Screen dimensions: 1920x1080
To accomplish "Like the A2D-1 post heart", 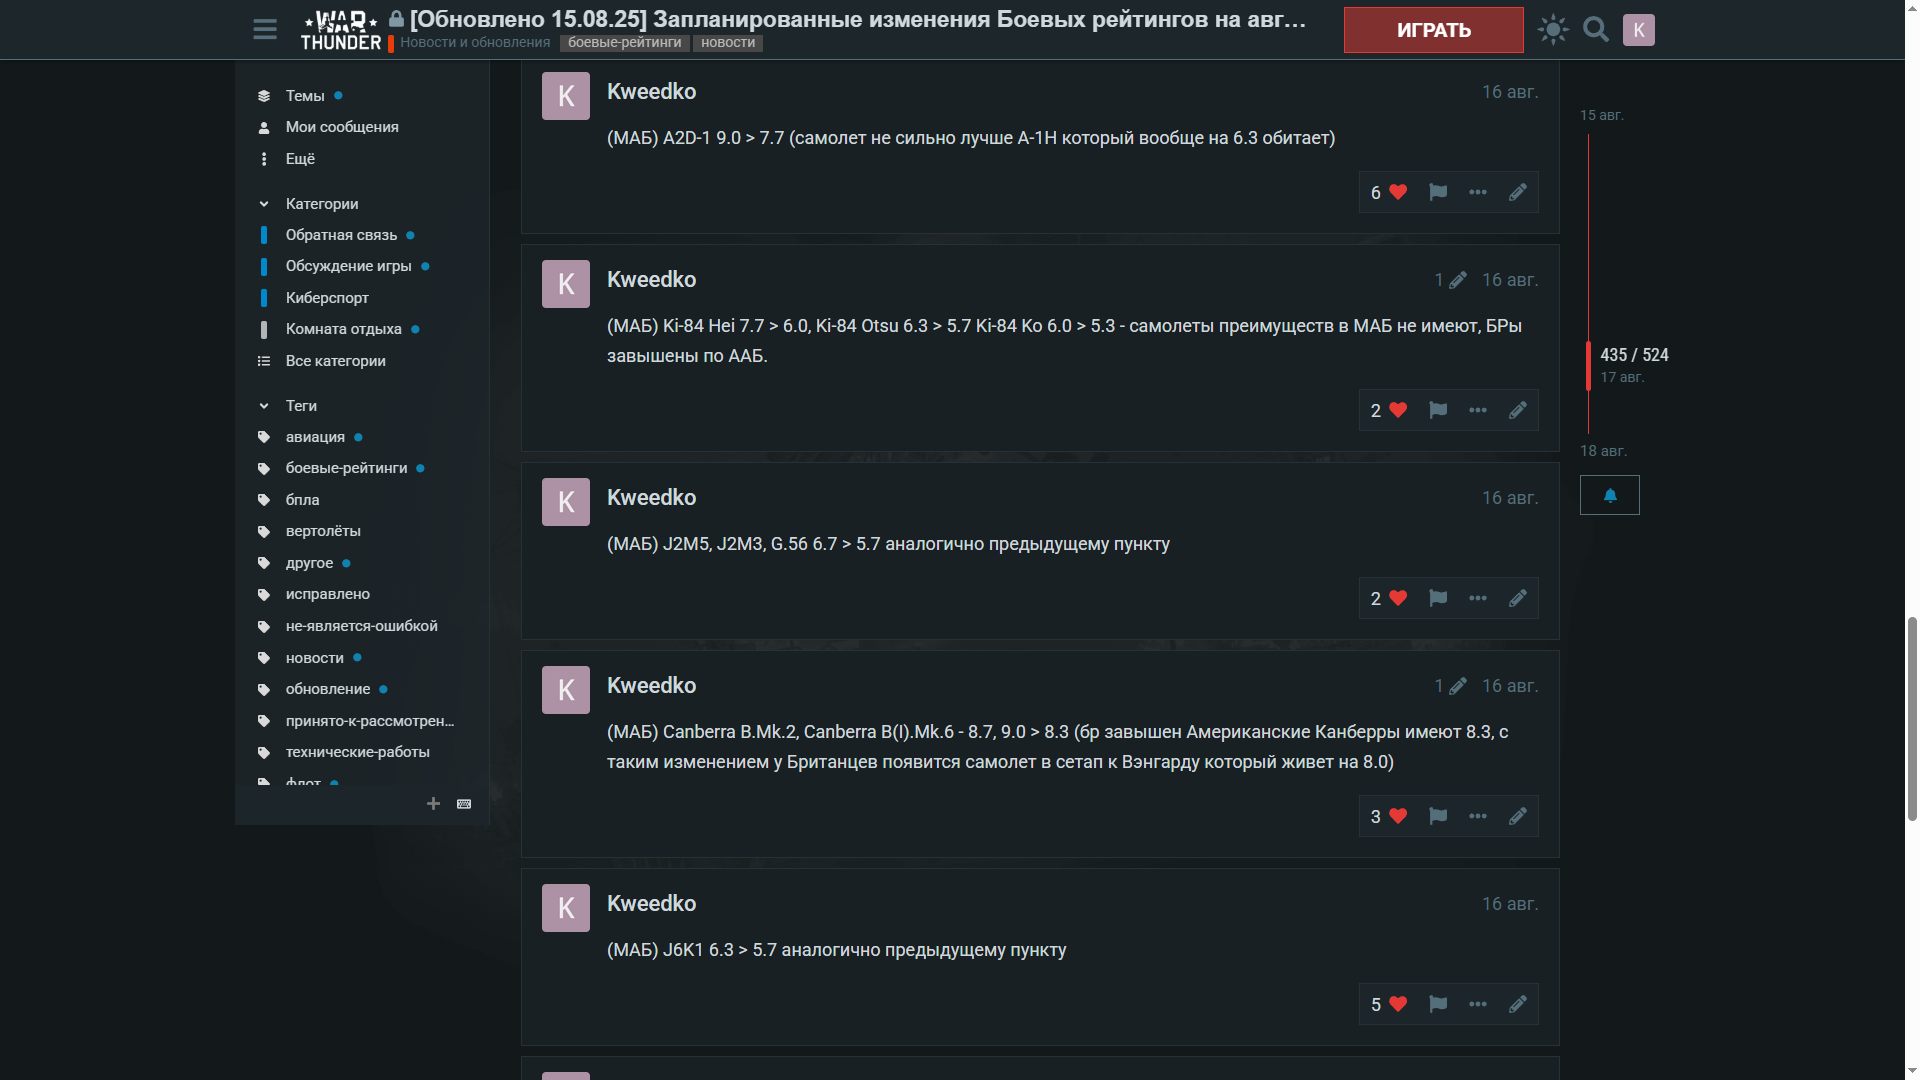I will tap(1389, 192).
